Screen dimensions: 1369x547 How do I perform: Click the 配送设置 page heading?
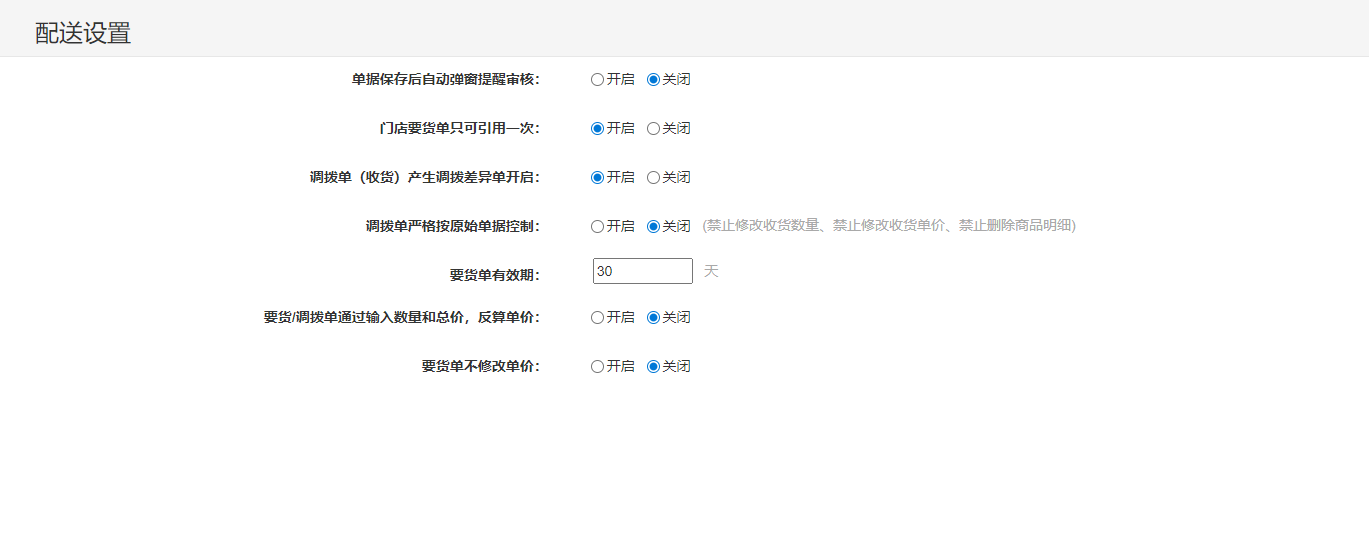click(x=83, y=33)
